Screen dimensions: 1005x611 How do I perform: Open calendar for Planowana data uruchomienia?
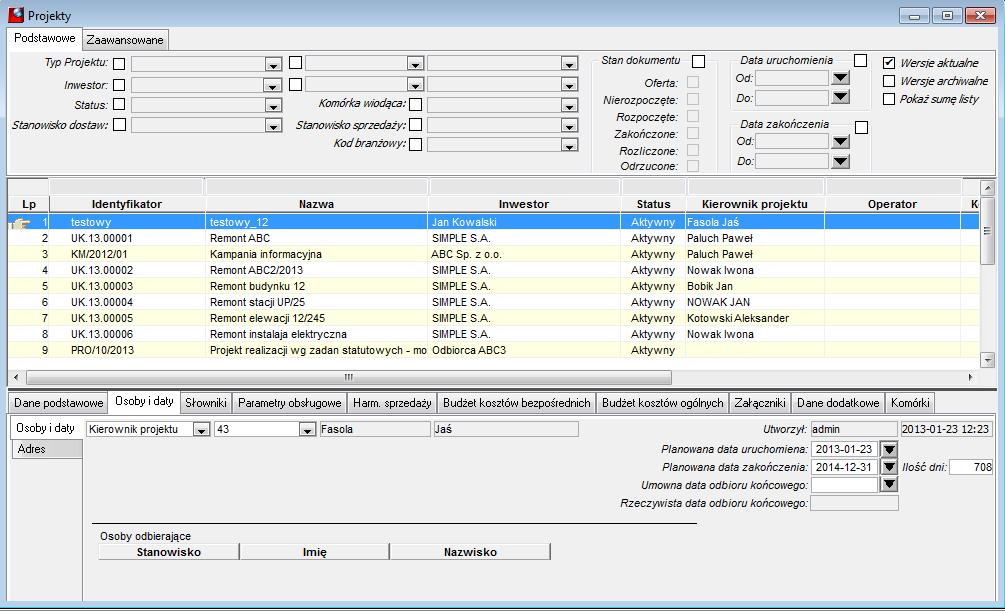tap(889, 449)
